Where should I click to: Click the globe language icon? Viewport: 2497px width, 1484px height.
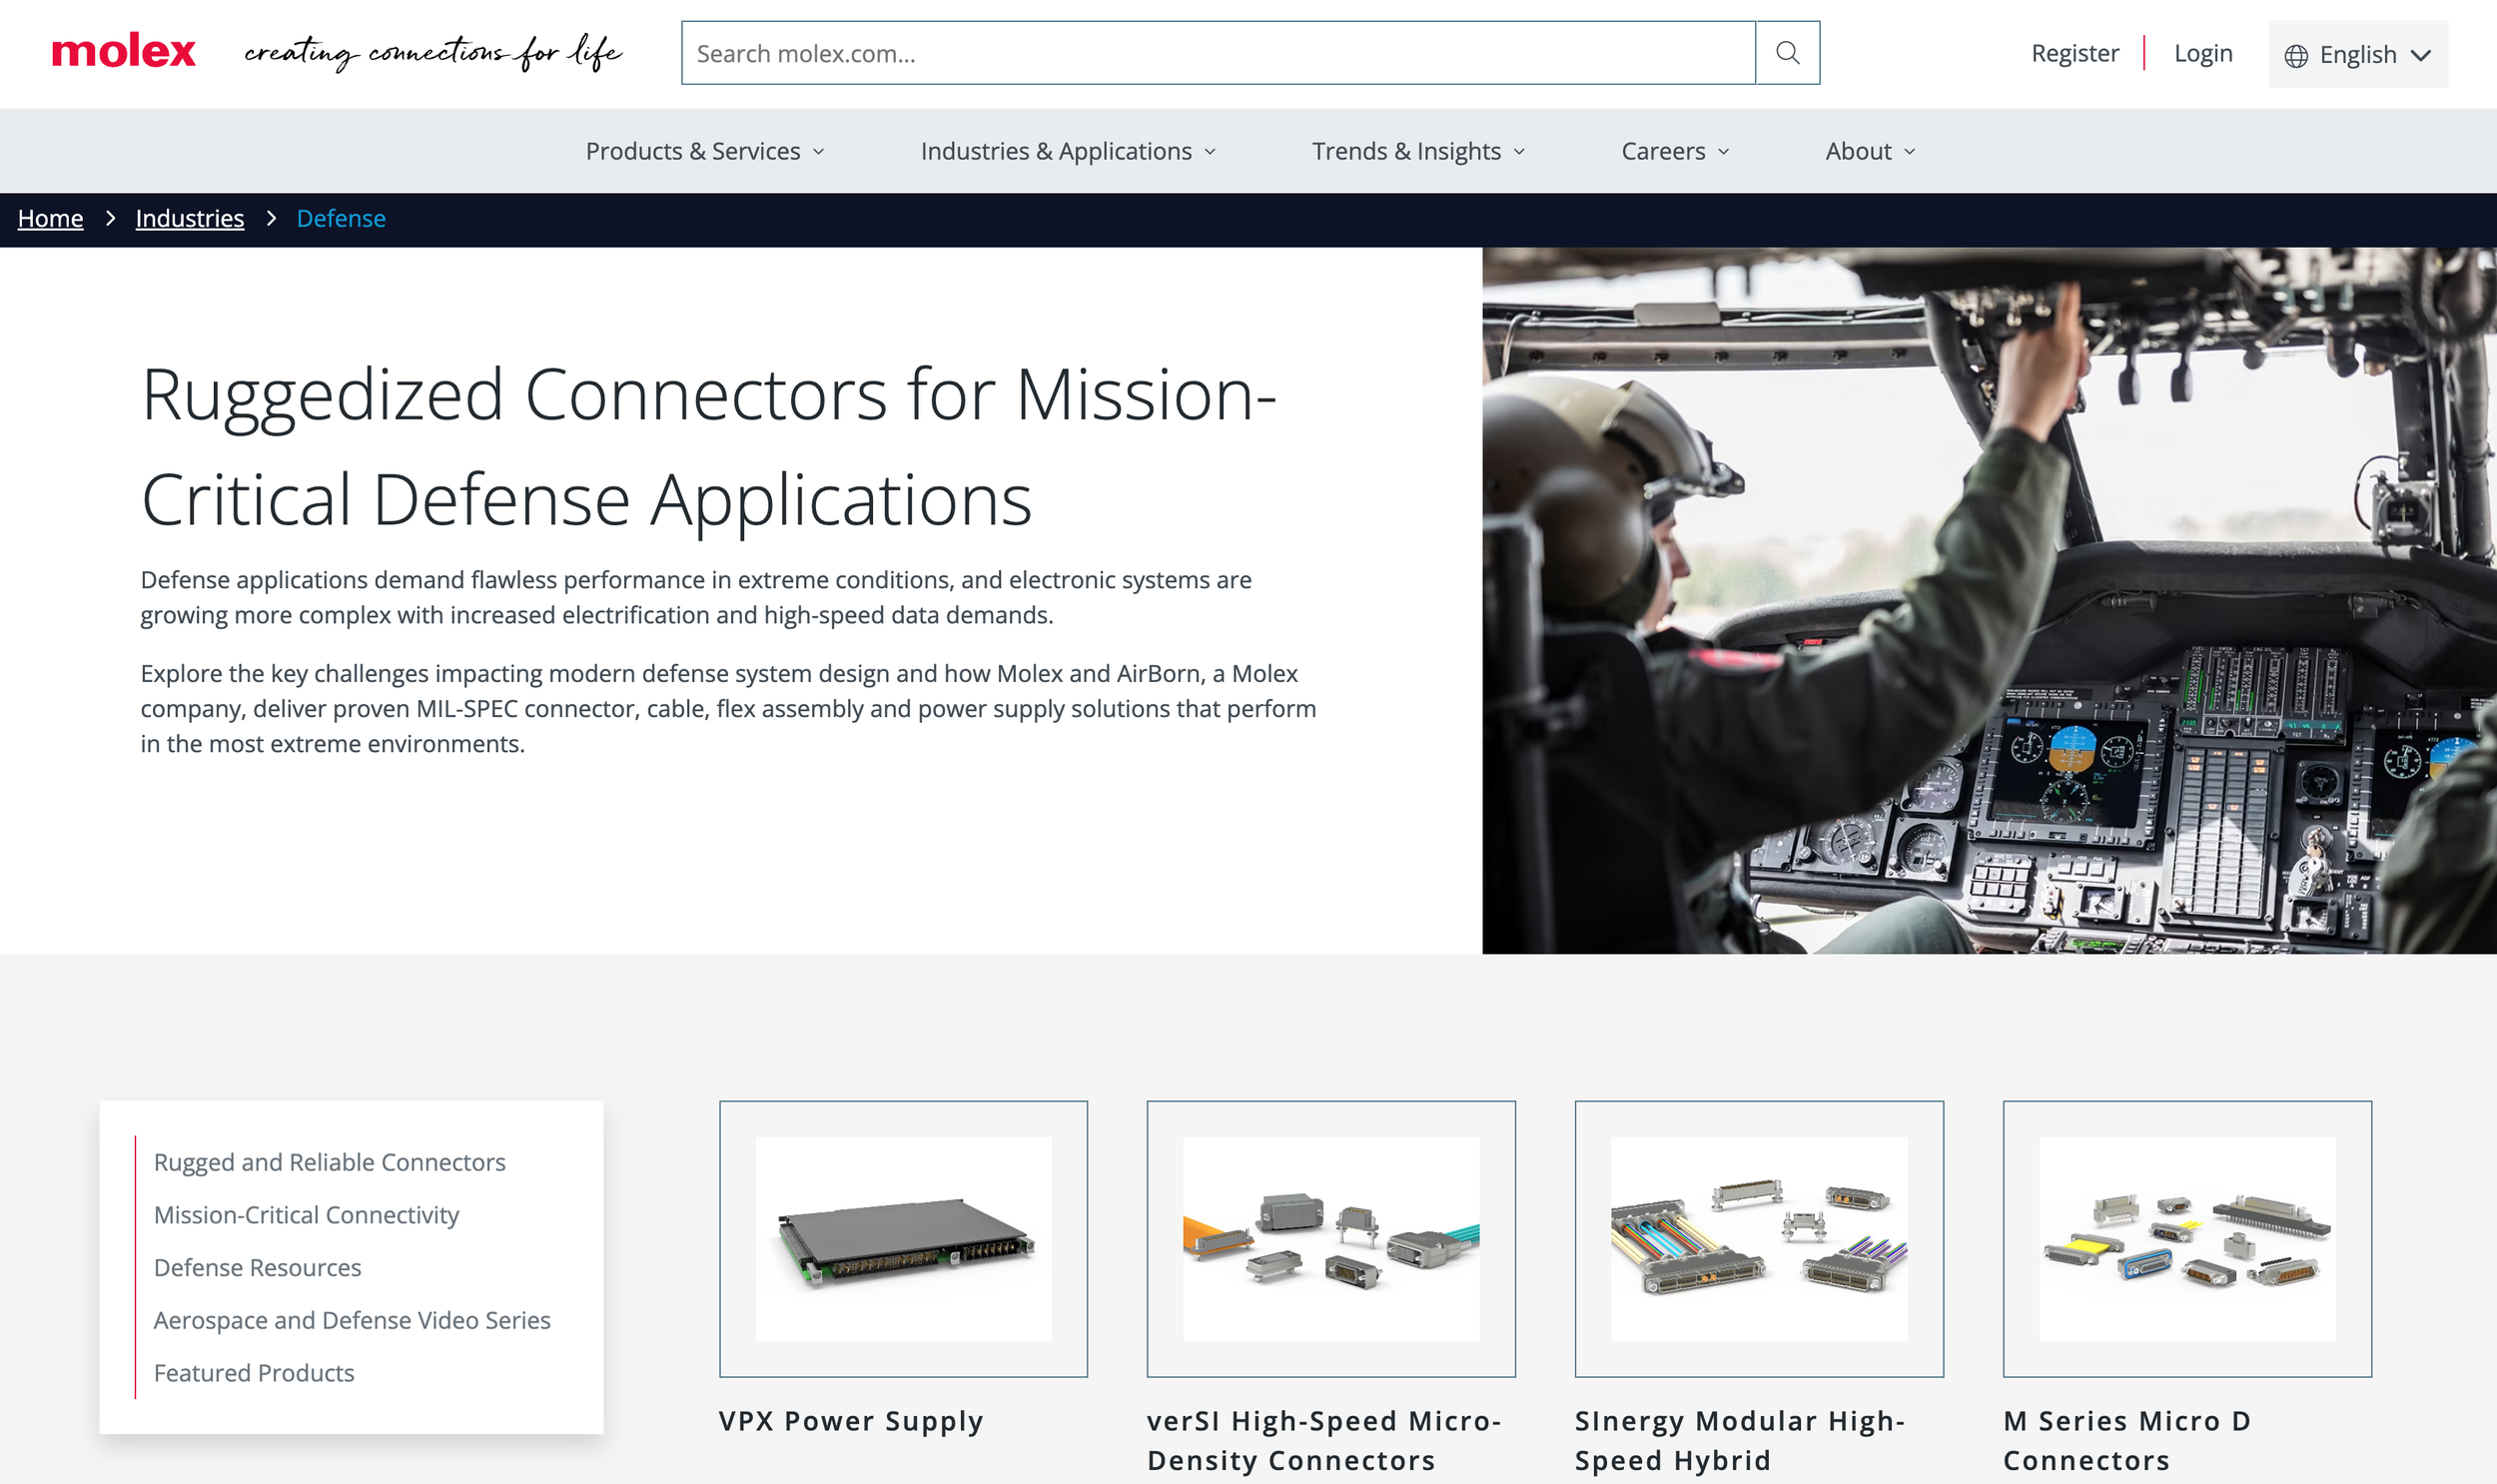[x=2296, y=56]
